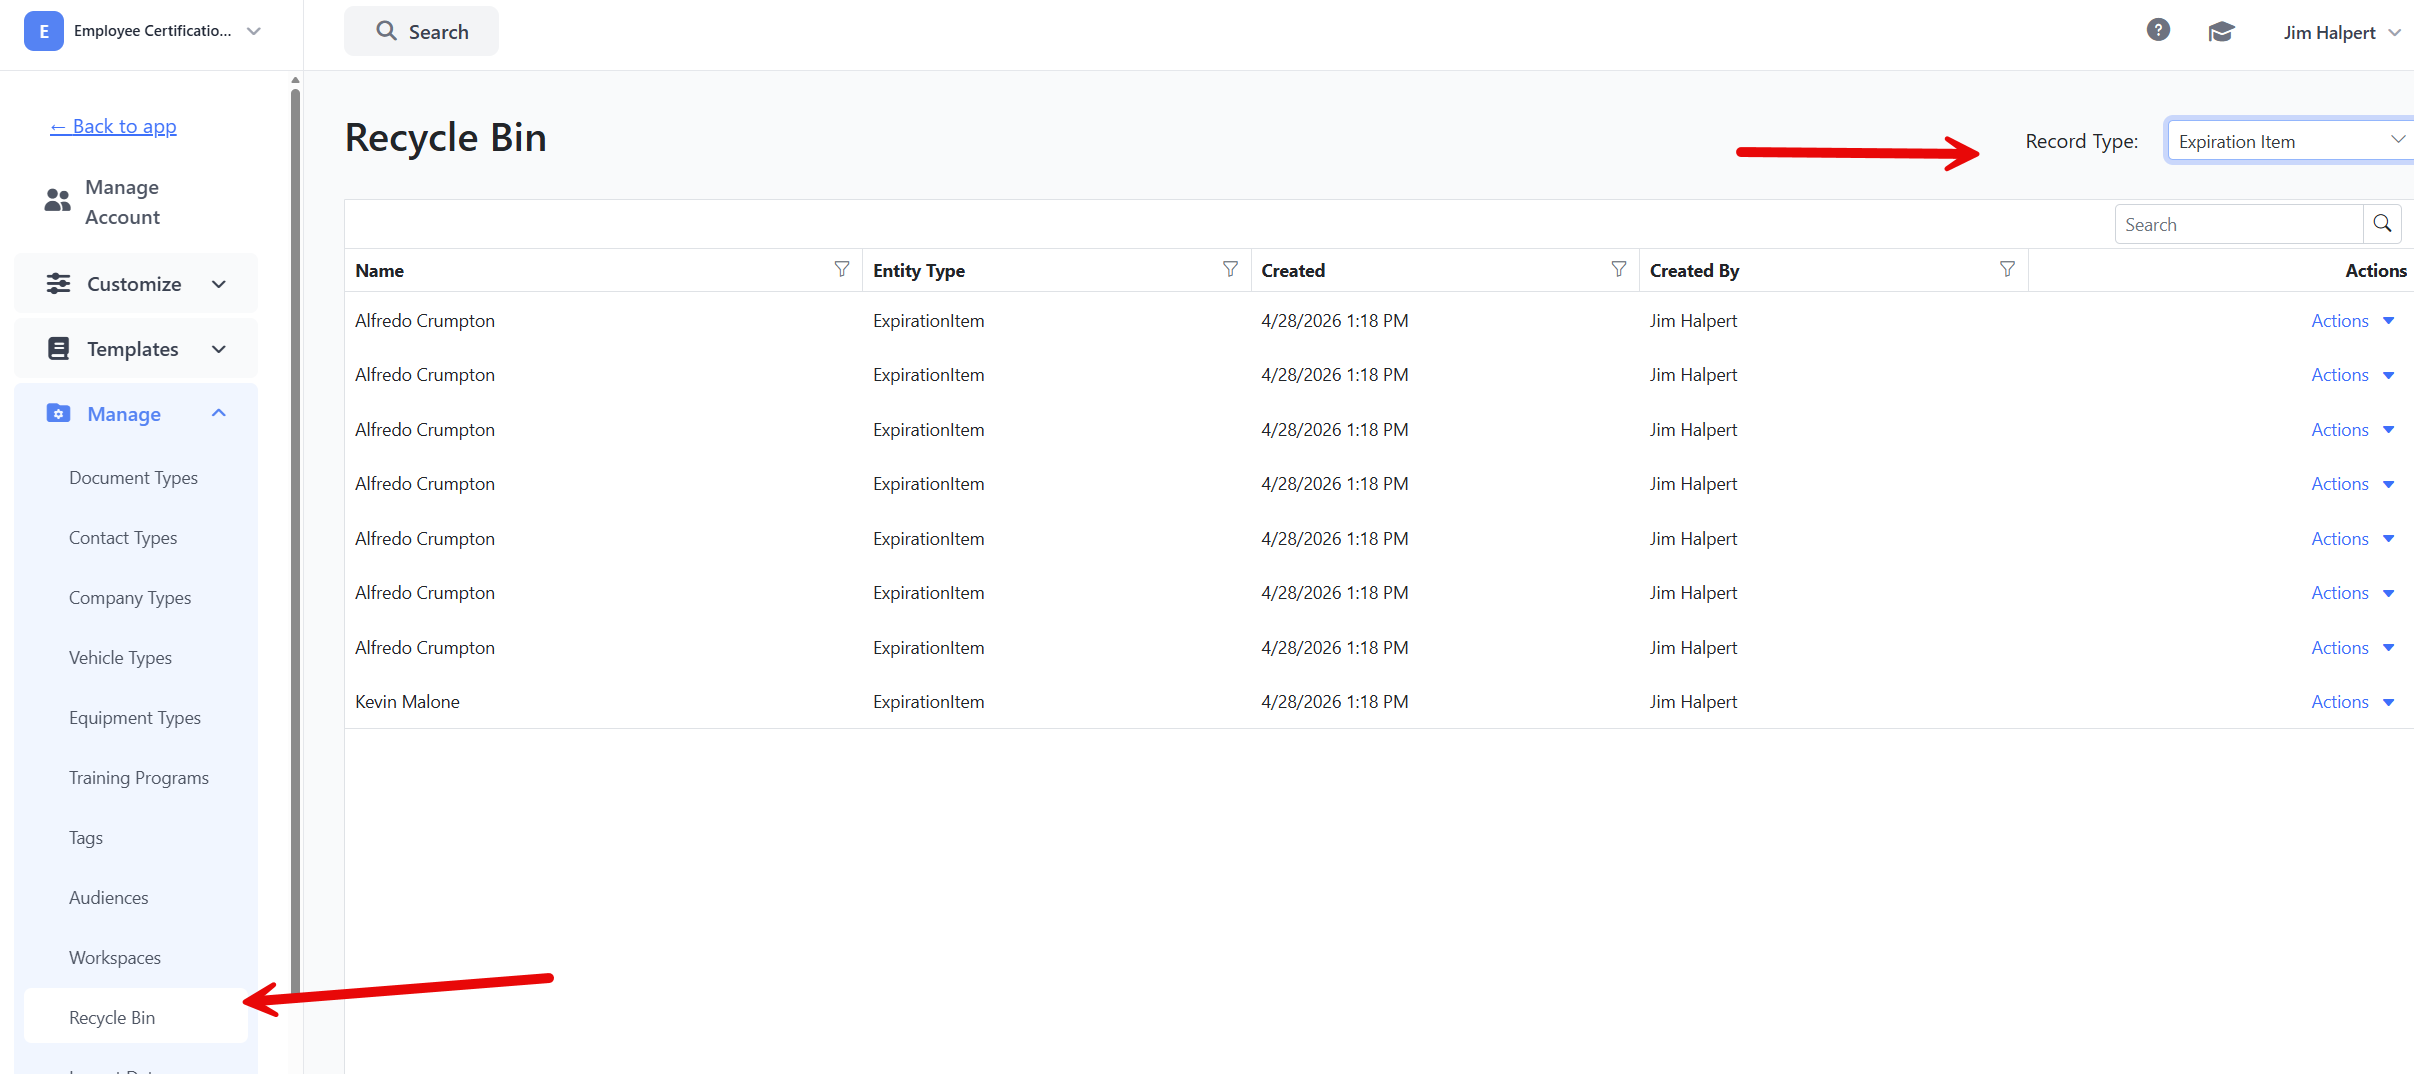Filter the Created By column

click(2007, 269)
